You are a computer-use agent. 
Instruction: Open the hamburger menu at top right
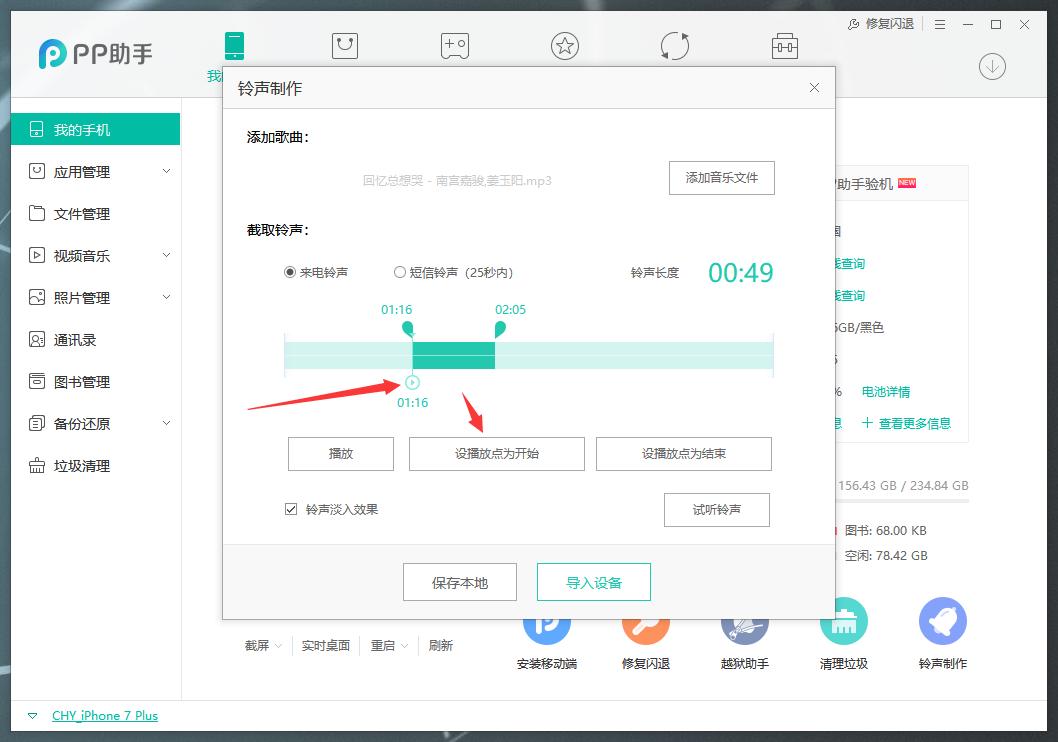point(941,24)
